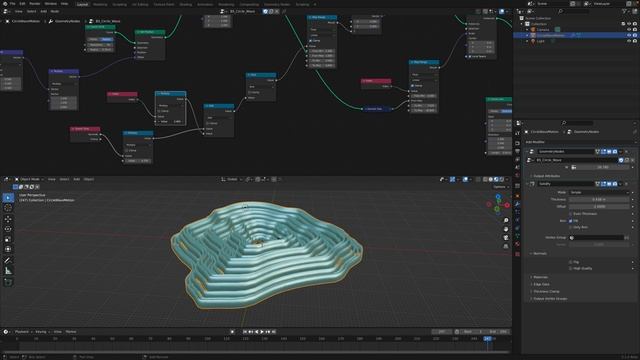
Task: Click the Camera object icon in outliner
Action: pos(533,30)
